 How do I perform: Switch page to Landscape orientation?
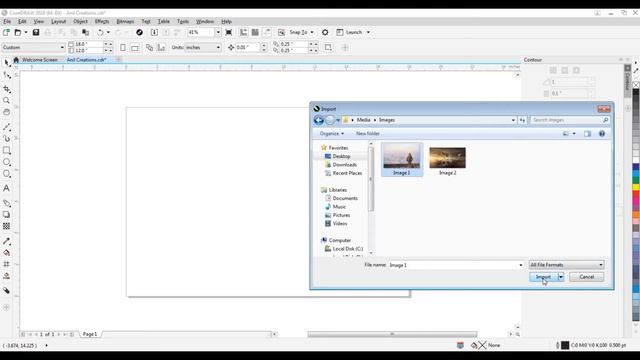[135, 48]
